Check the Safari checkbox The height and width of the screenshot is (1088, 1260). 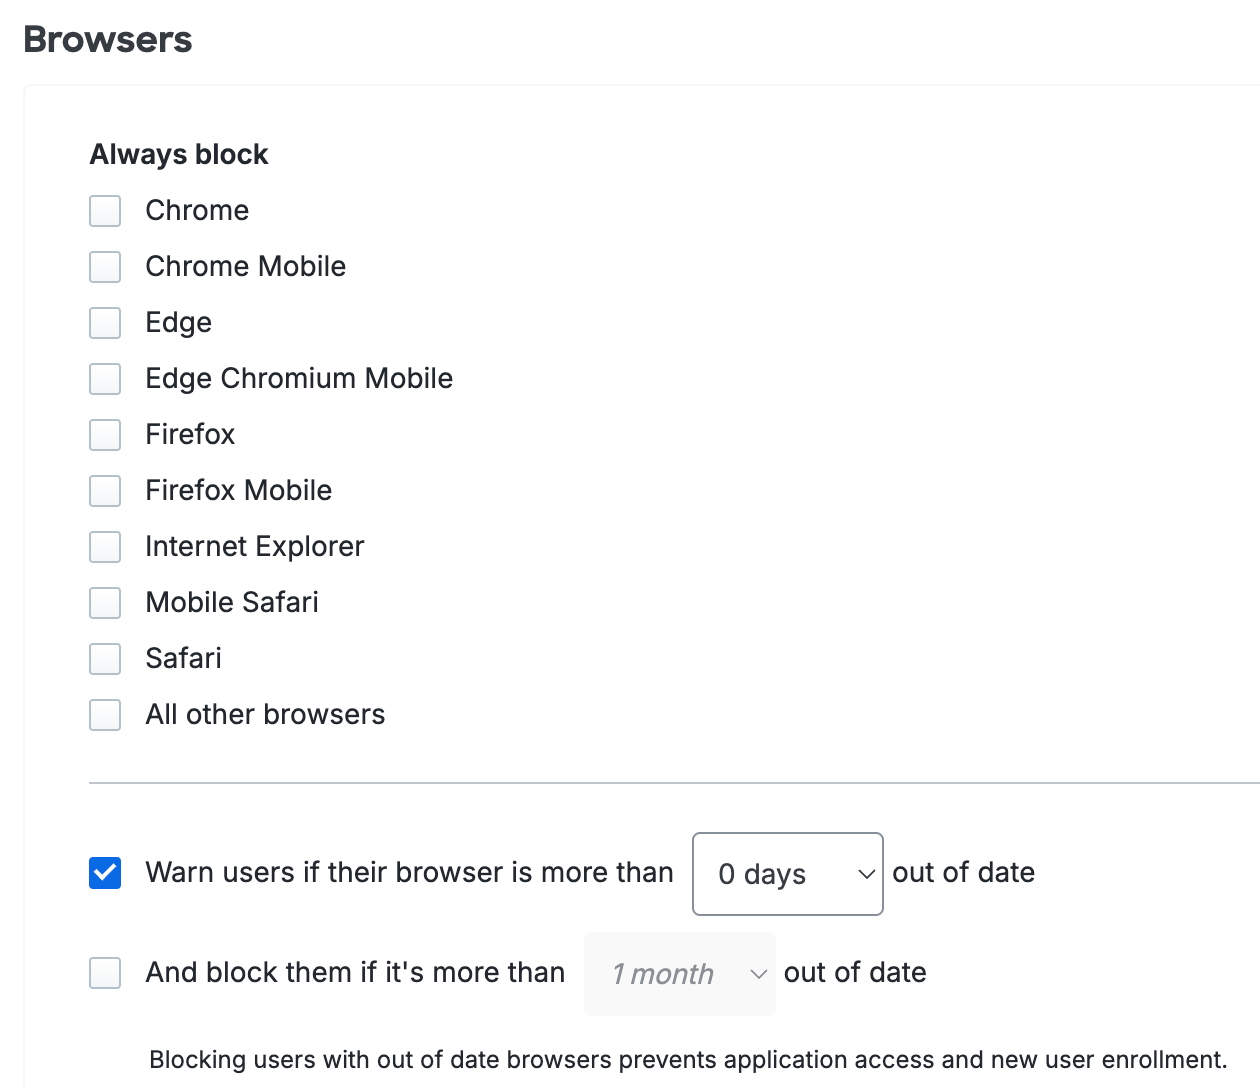105,659
